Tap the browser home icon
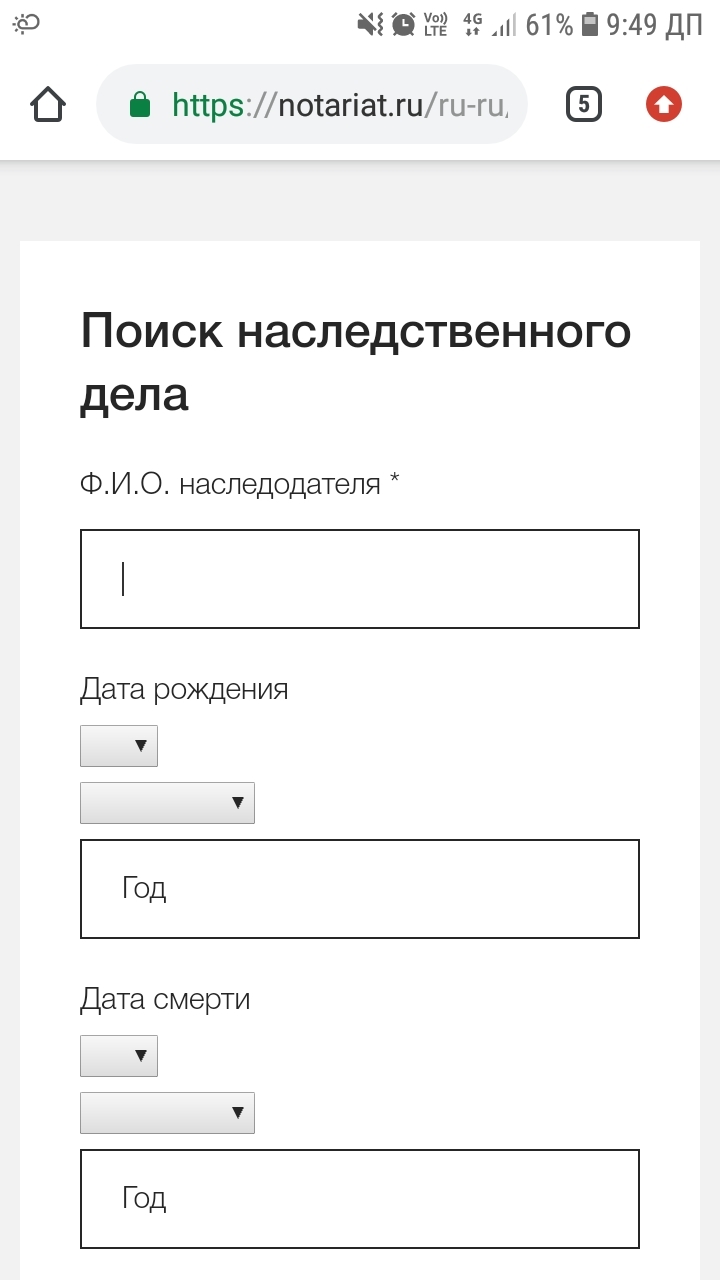Viewport: 720px width, 1280px height. (x=48, y=104)
